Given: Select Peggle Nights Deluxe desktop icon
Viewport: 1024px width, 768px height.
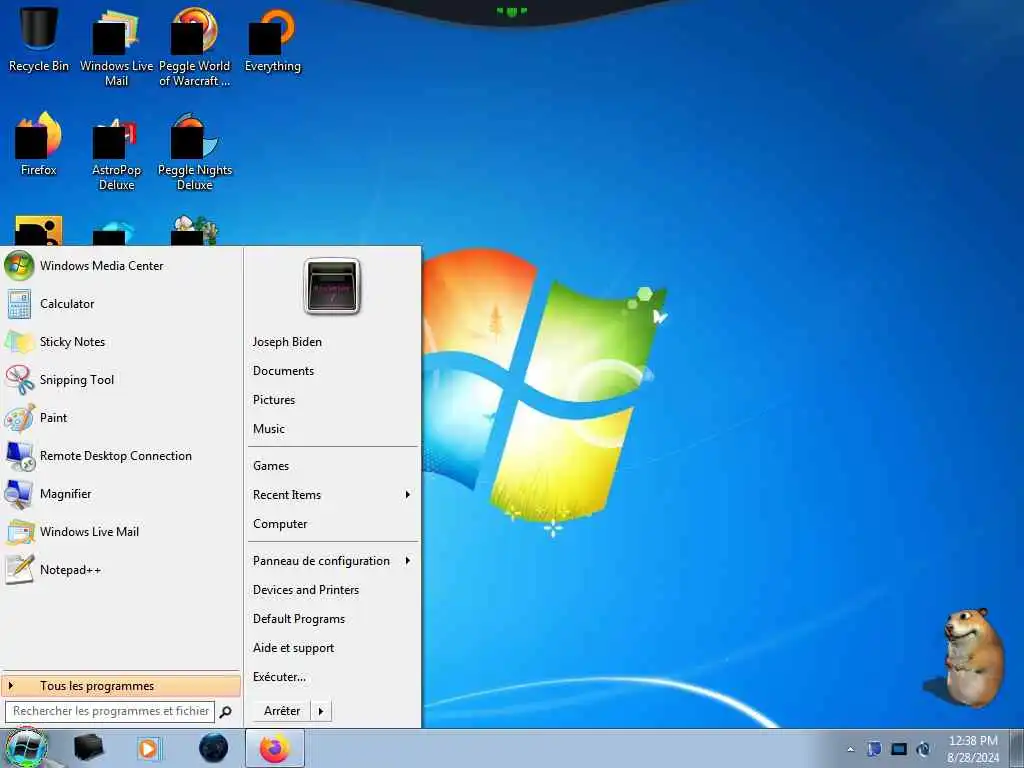Looking at the screenshot, I should (x=195, y=152).
